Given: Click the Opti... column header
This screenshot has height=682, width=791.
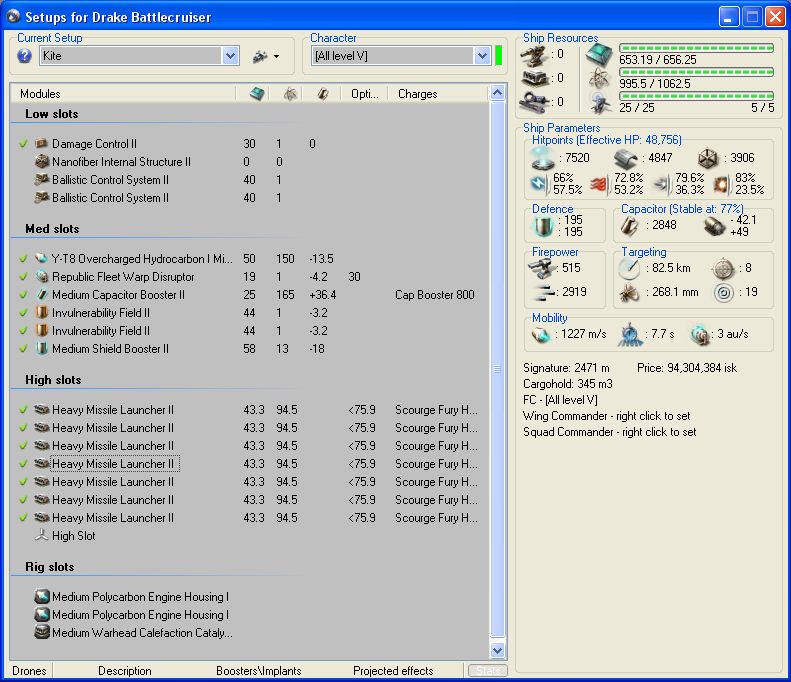Looking at the screenshot, I should click(x=364, y=94).
